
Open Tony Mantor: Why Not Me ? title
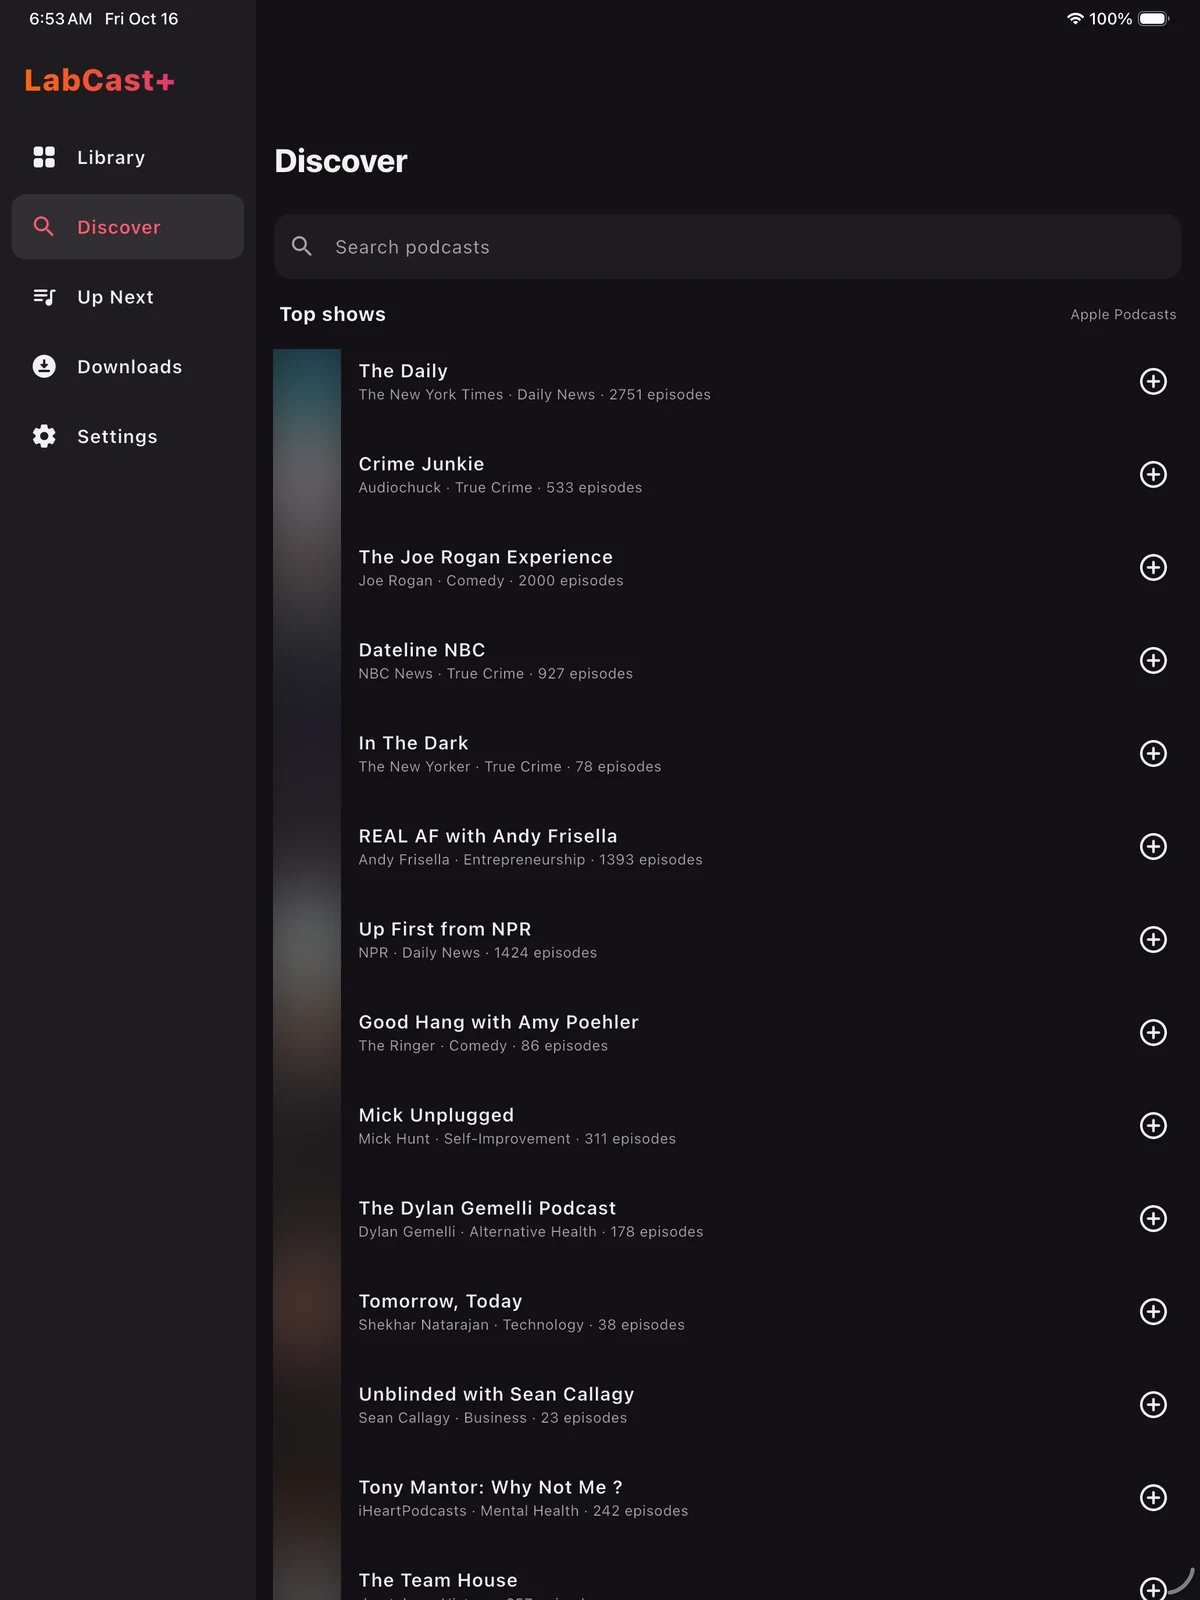tap(490, 1487)
